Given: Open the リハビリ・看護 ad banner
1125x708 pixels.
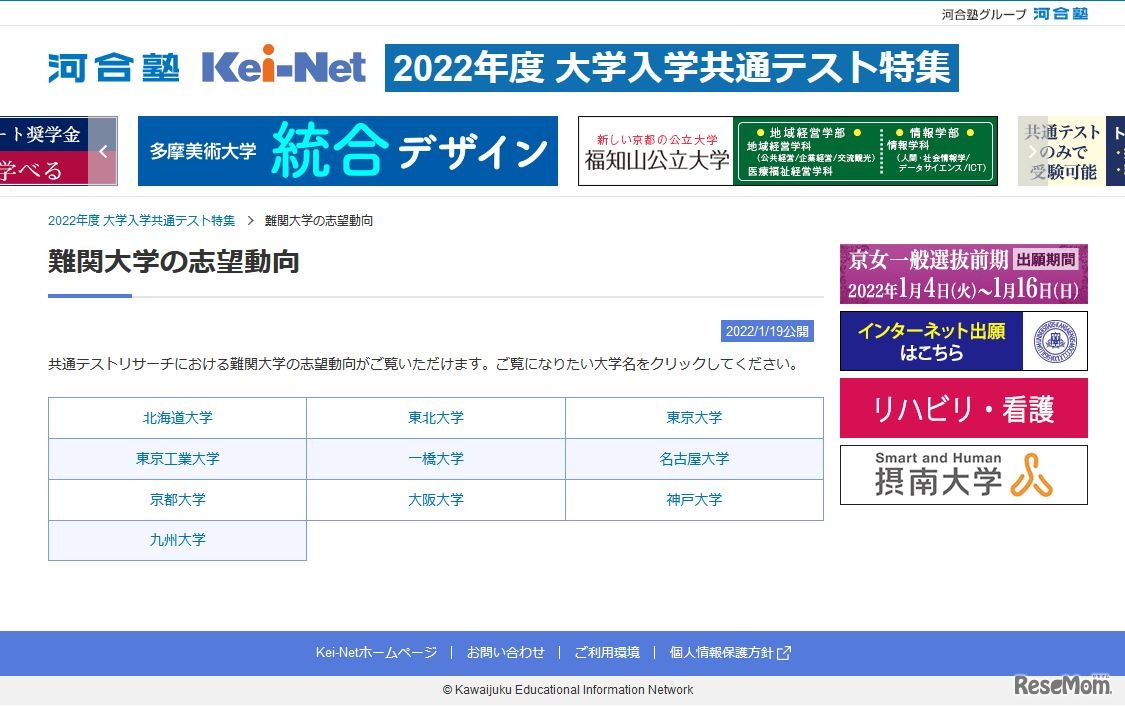Looking at the screenshot, I should [964, 408].
